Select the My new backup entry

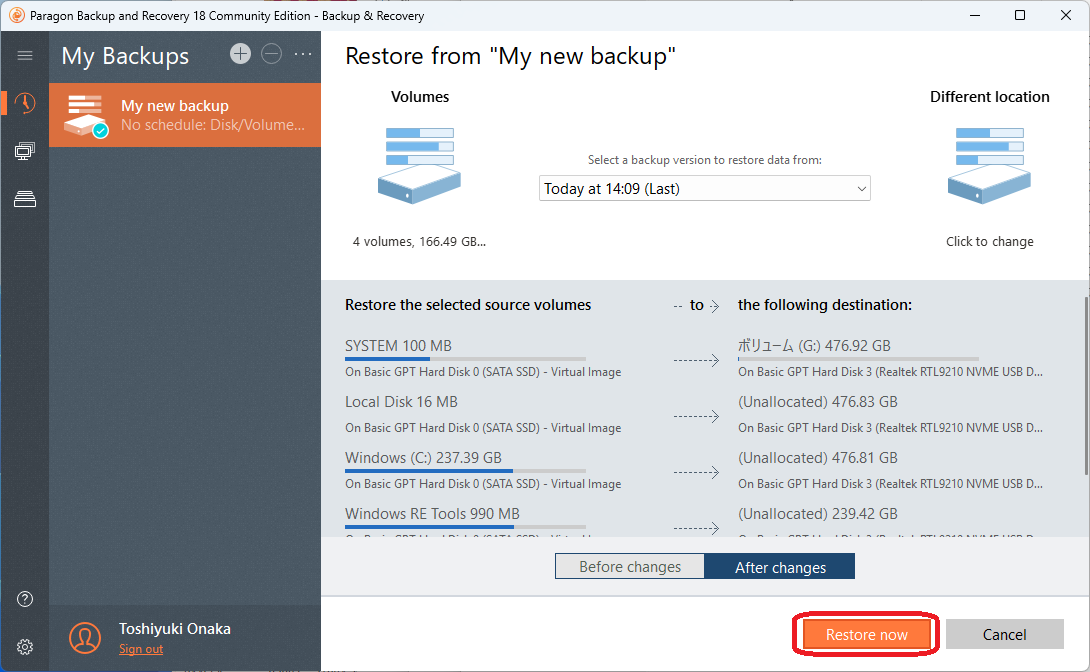(x=185, y=115)
